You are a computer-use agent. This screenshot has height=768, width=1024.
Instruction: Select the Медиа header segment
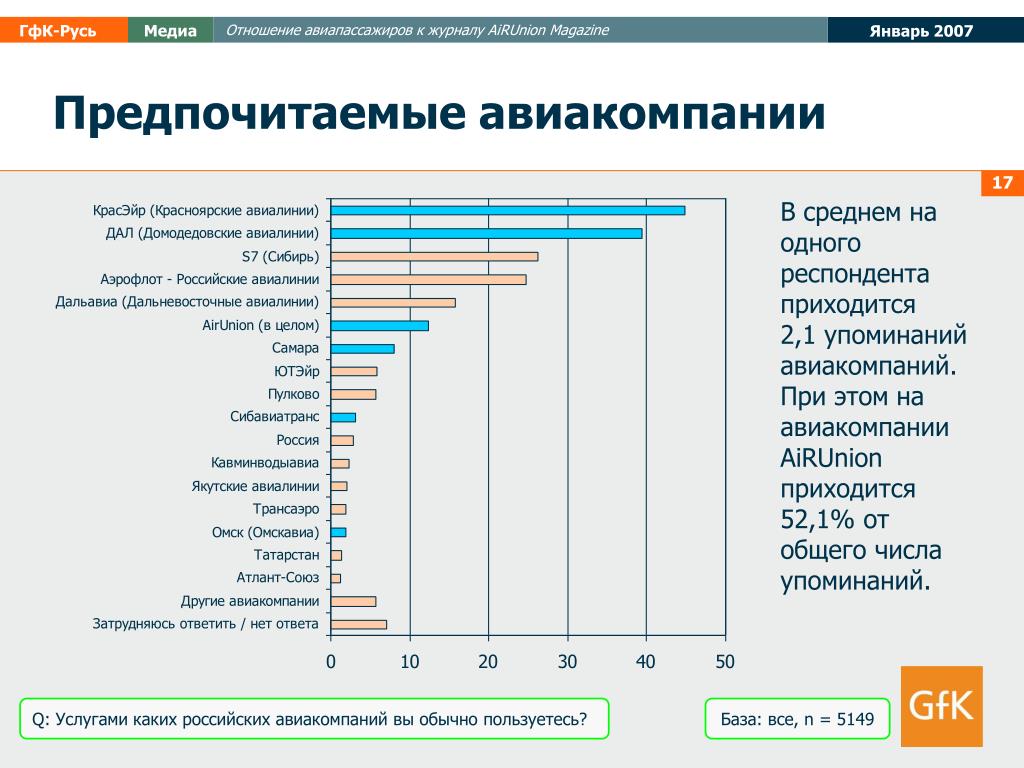(x=170, y=31)
